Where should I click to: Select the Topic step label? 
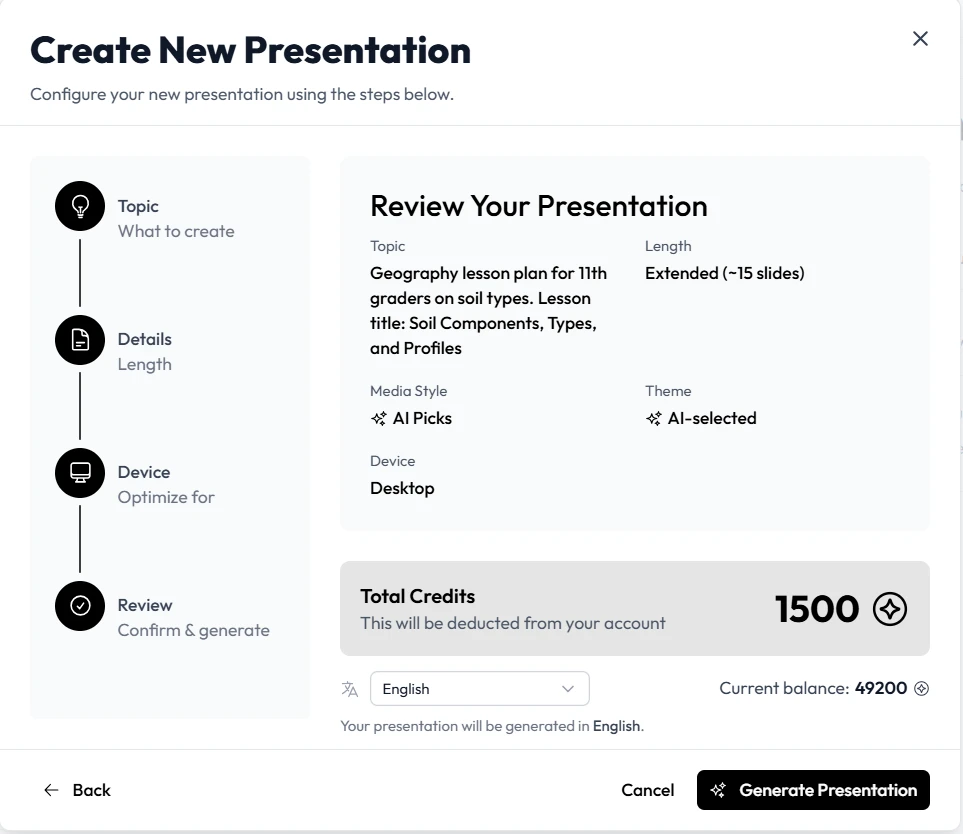tap(138, 206)
